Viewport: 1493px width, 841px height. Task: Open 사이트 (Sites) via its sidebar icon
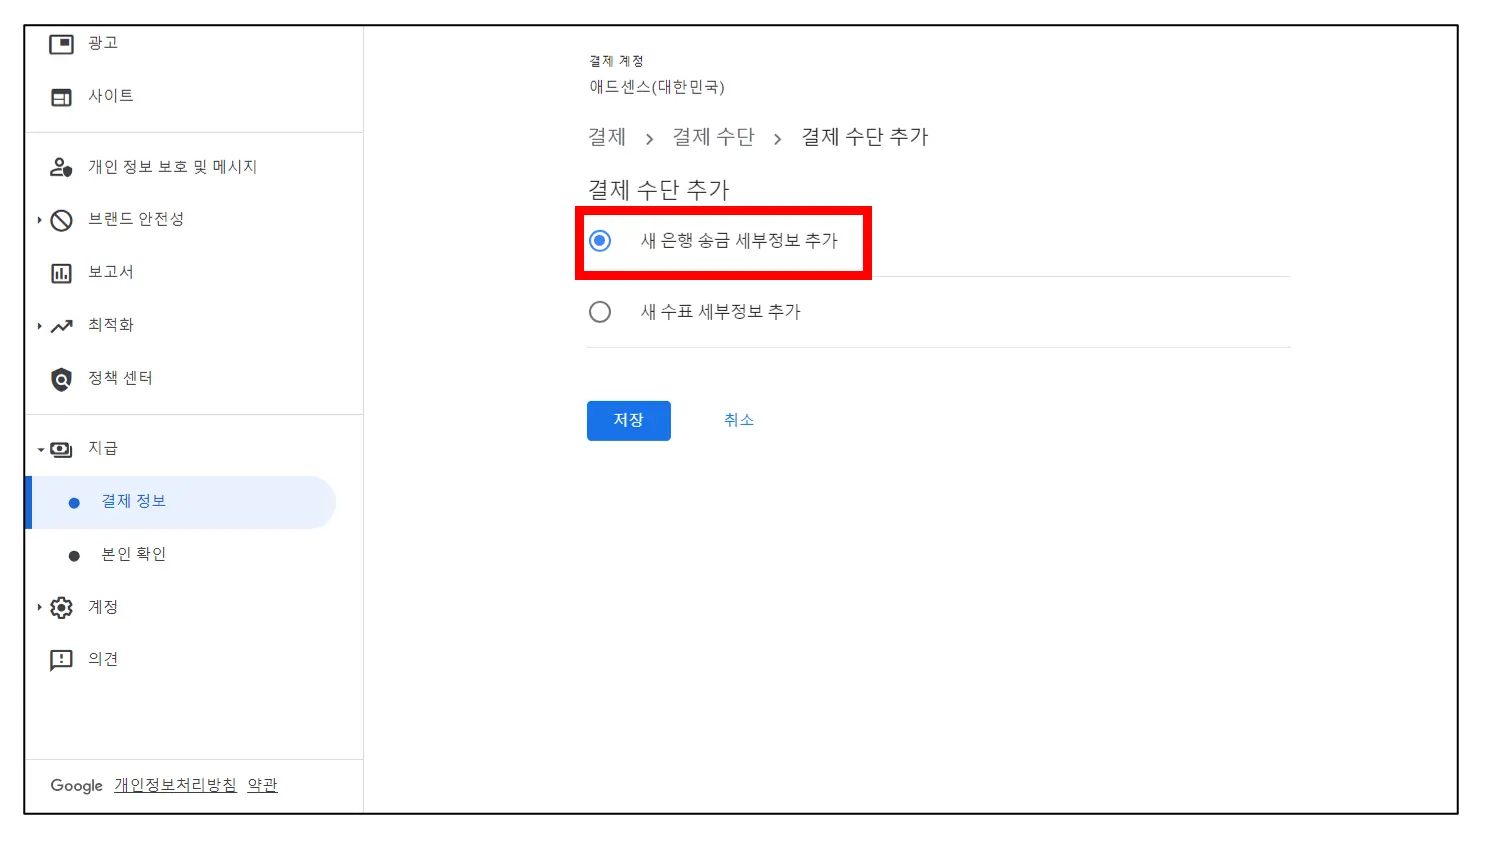click(x=61, y=95)
